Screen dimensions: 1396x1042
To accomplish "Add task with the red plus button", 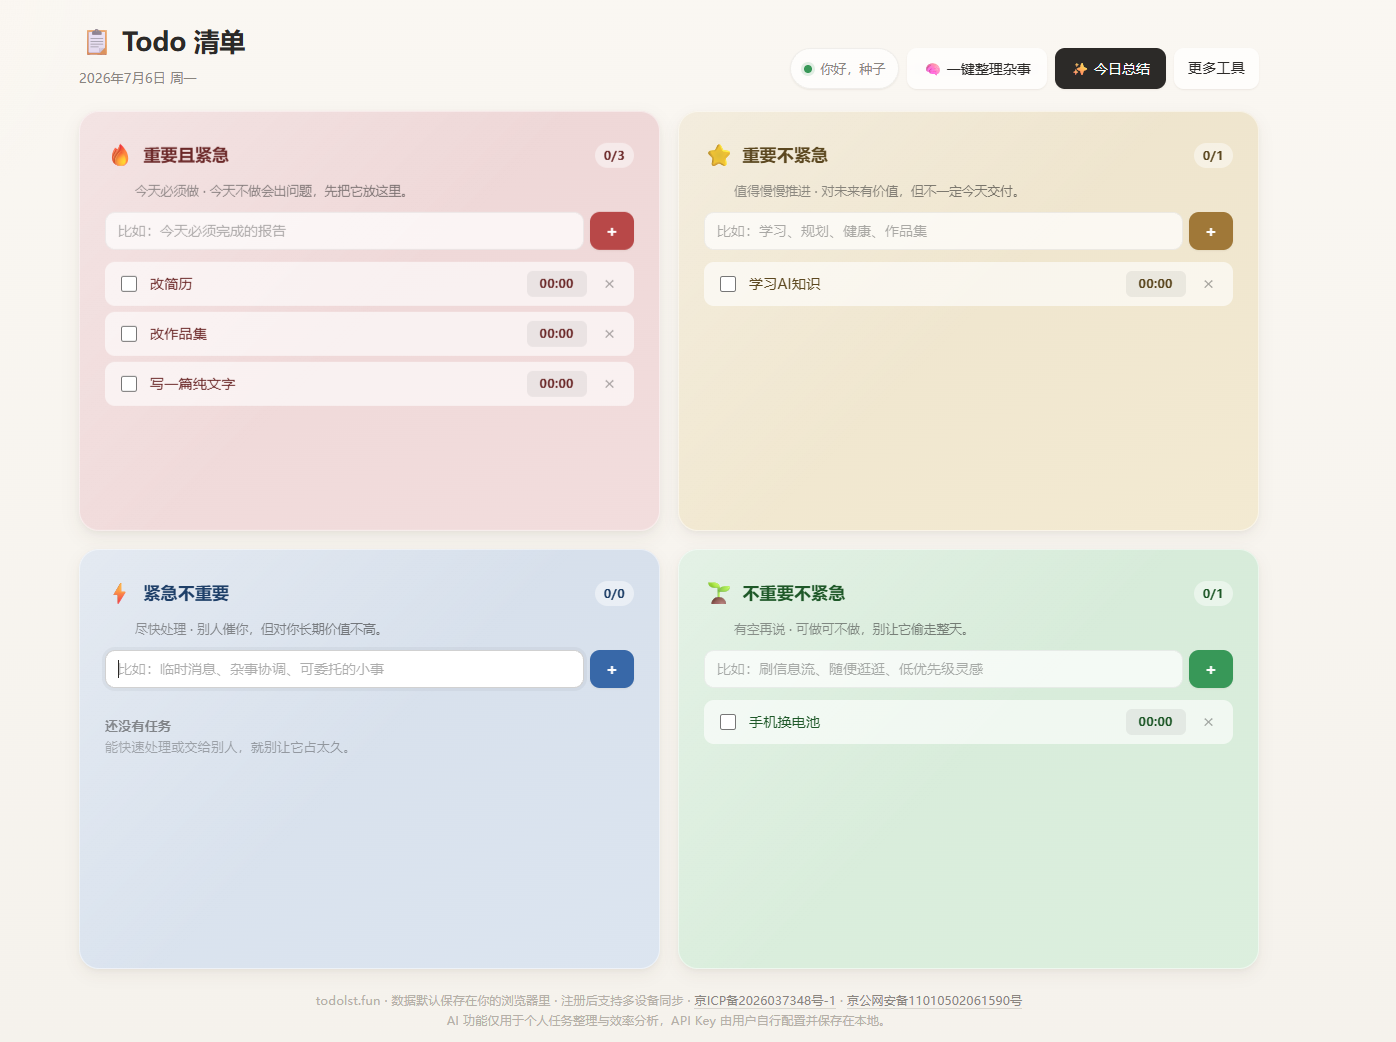I will (x=612, y=231).
